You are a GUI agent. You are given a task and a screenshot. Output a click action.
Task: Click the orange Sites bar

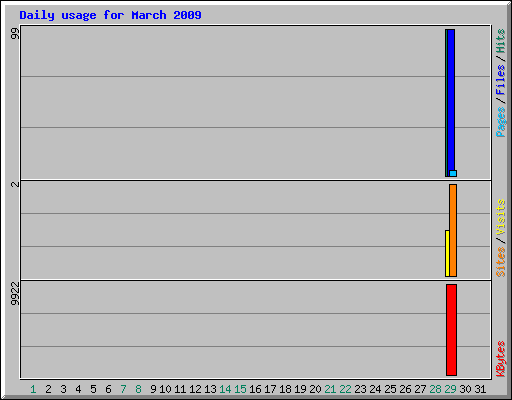[453, 230]
